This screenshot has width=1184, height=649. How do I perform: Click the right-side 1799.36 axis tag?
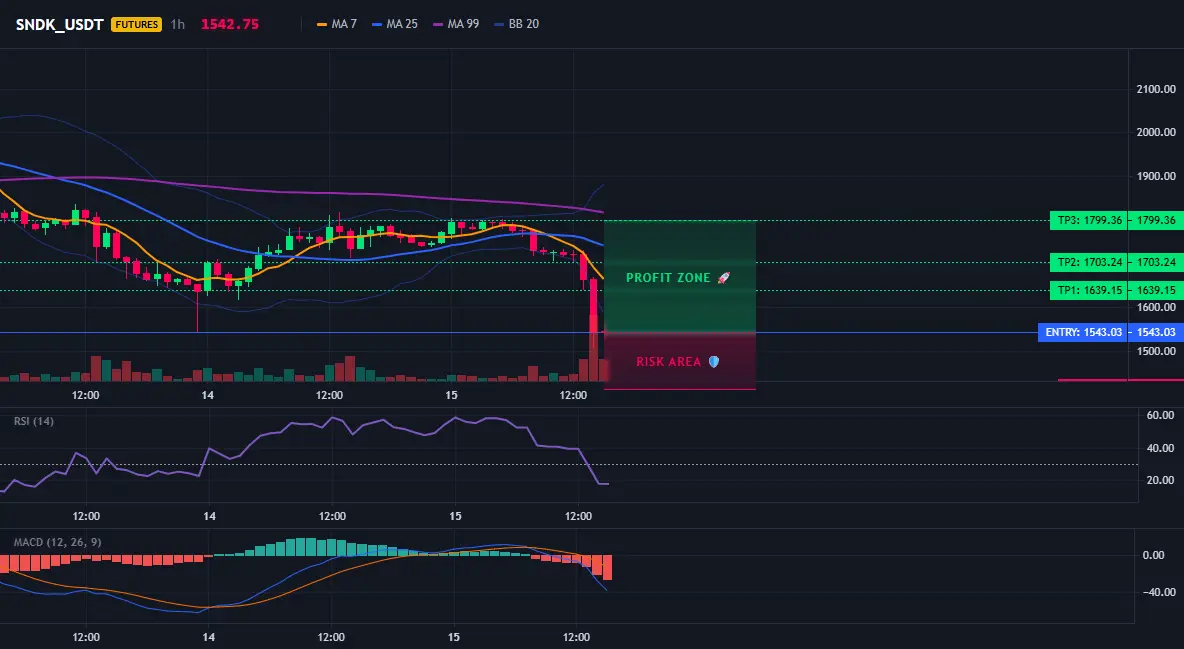click(x=1156, y=221)
